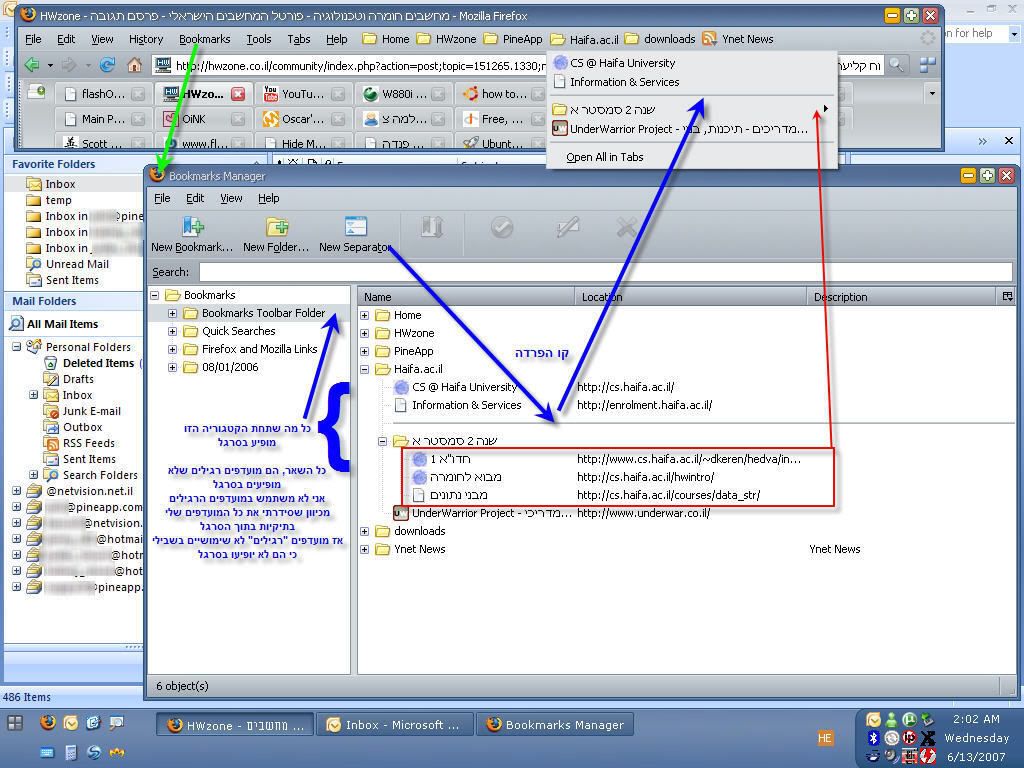Click the column picker icon beside Description
This screenshot has height=768, width=1024.
1008,296
